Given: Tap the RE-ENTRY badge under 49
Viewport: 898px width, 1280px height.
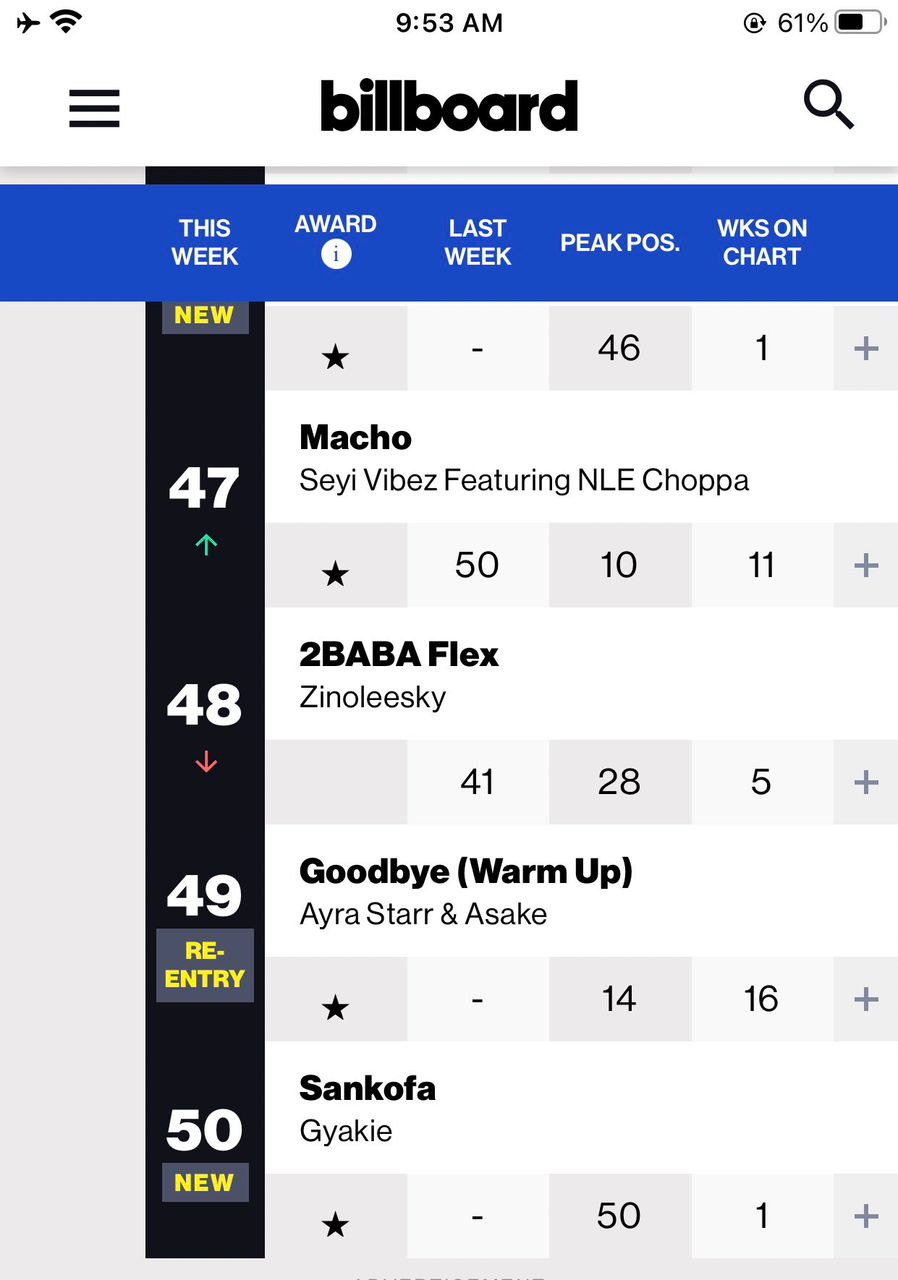Looking at the screenshot, I should [x=205, y=965].
